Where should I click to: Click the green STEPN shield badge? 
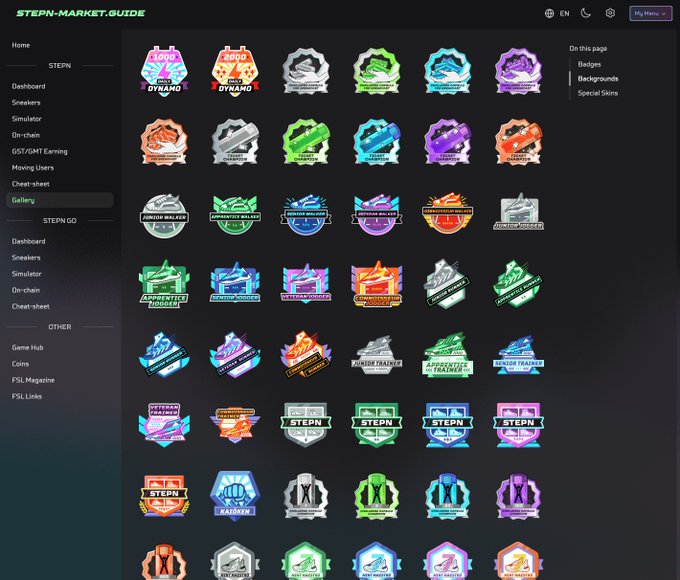pyautogui.click(x=376, y=424)
